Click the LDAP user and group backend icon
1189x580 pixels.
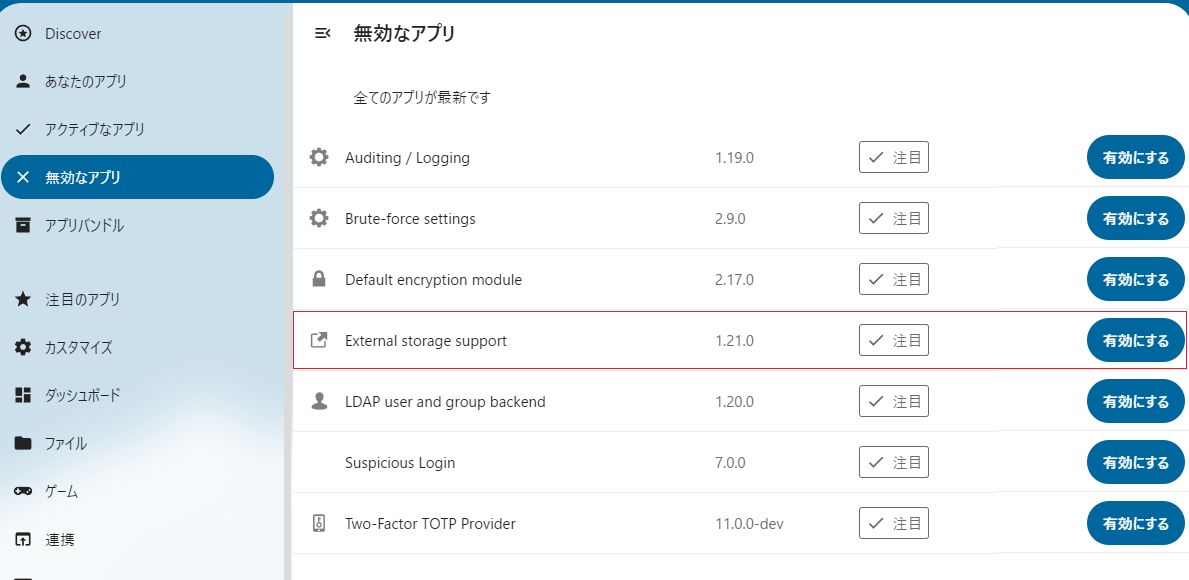click(318, 401)
